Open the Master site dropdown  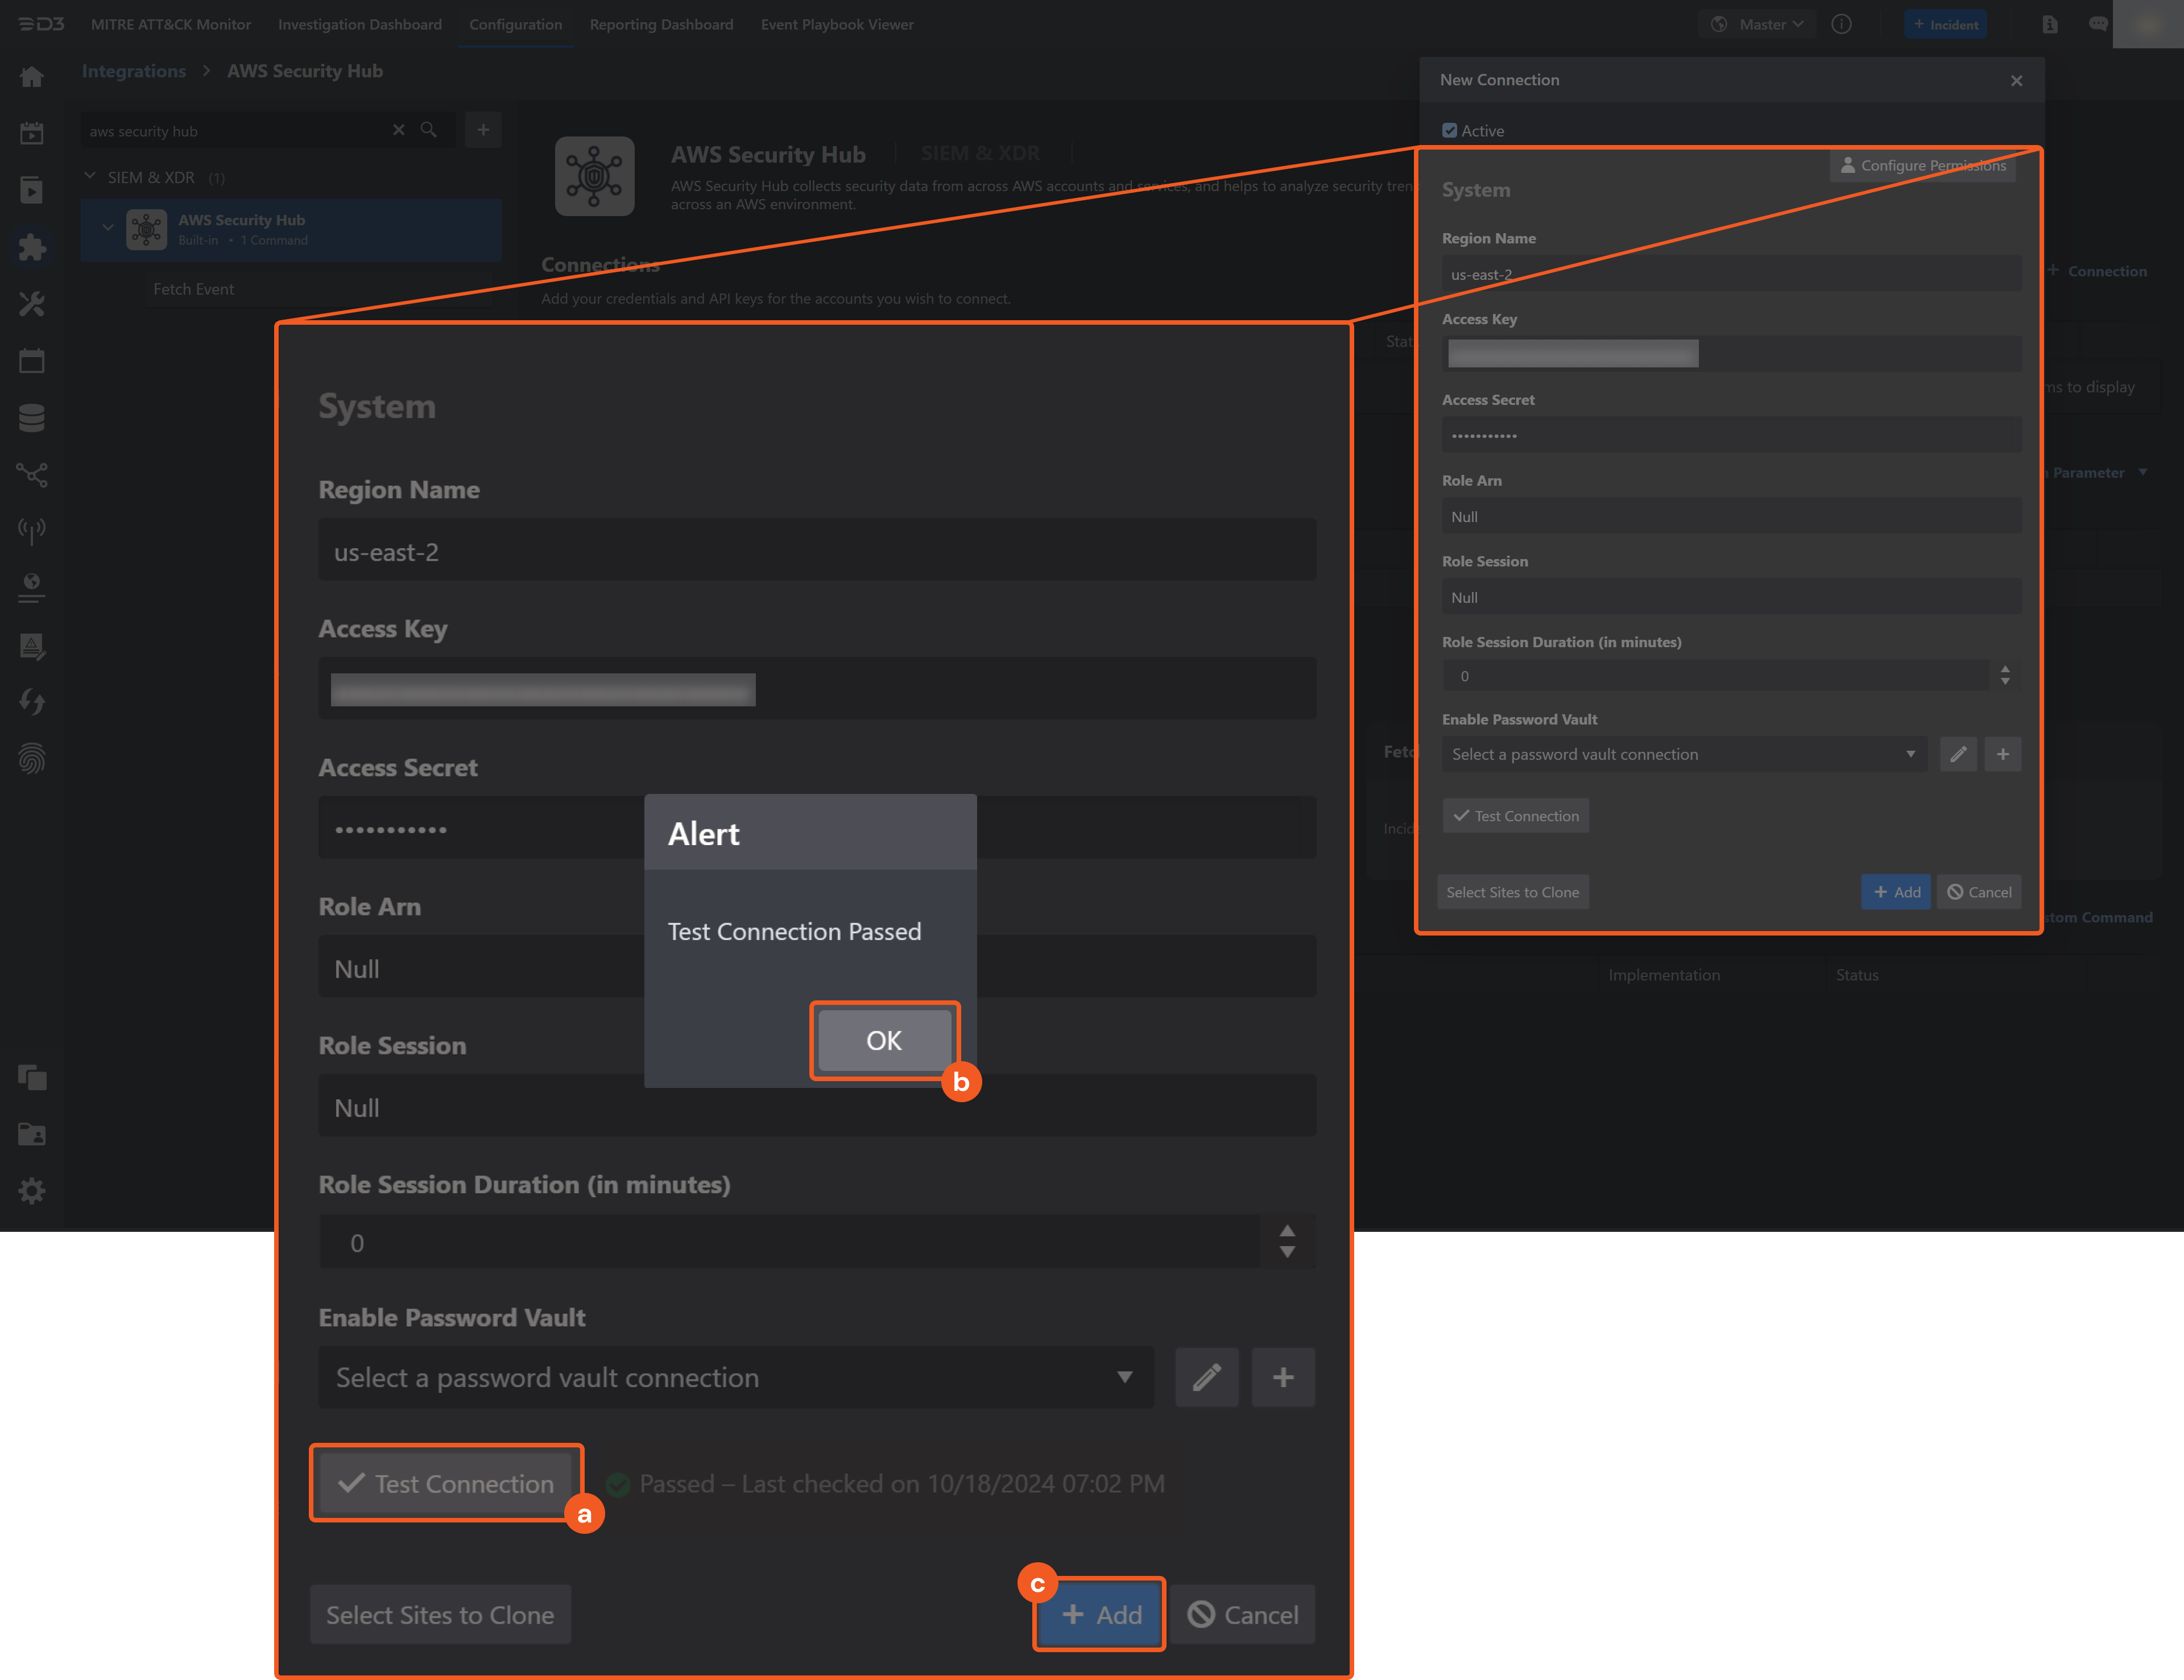pos(1761,24)
